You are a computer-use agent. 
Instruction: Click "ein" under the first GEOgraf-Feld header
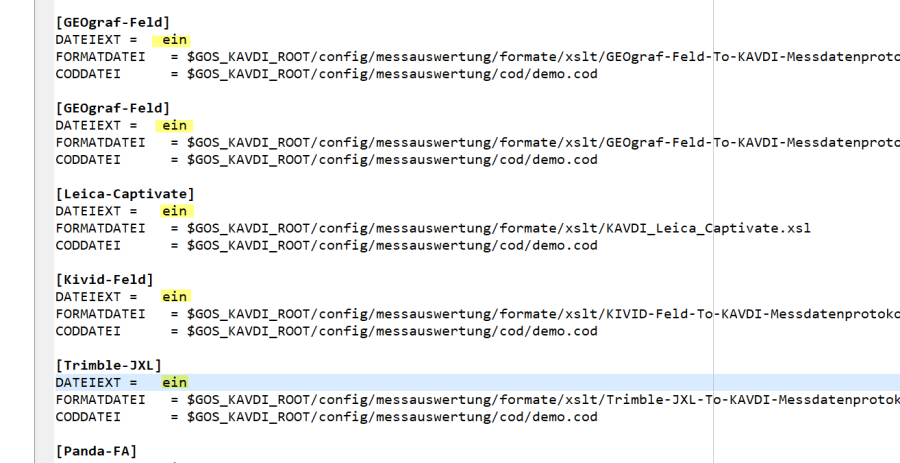[x=174, y=40]
